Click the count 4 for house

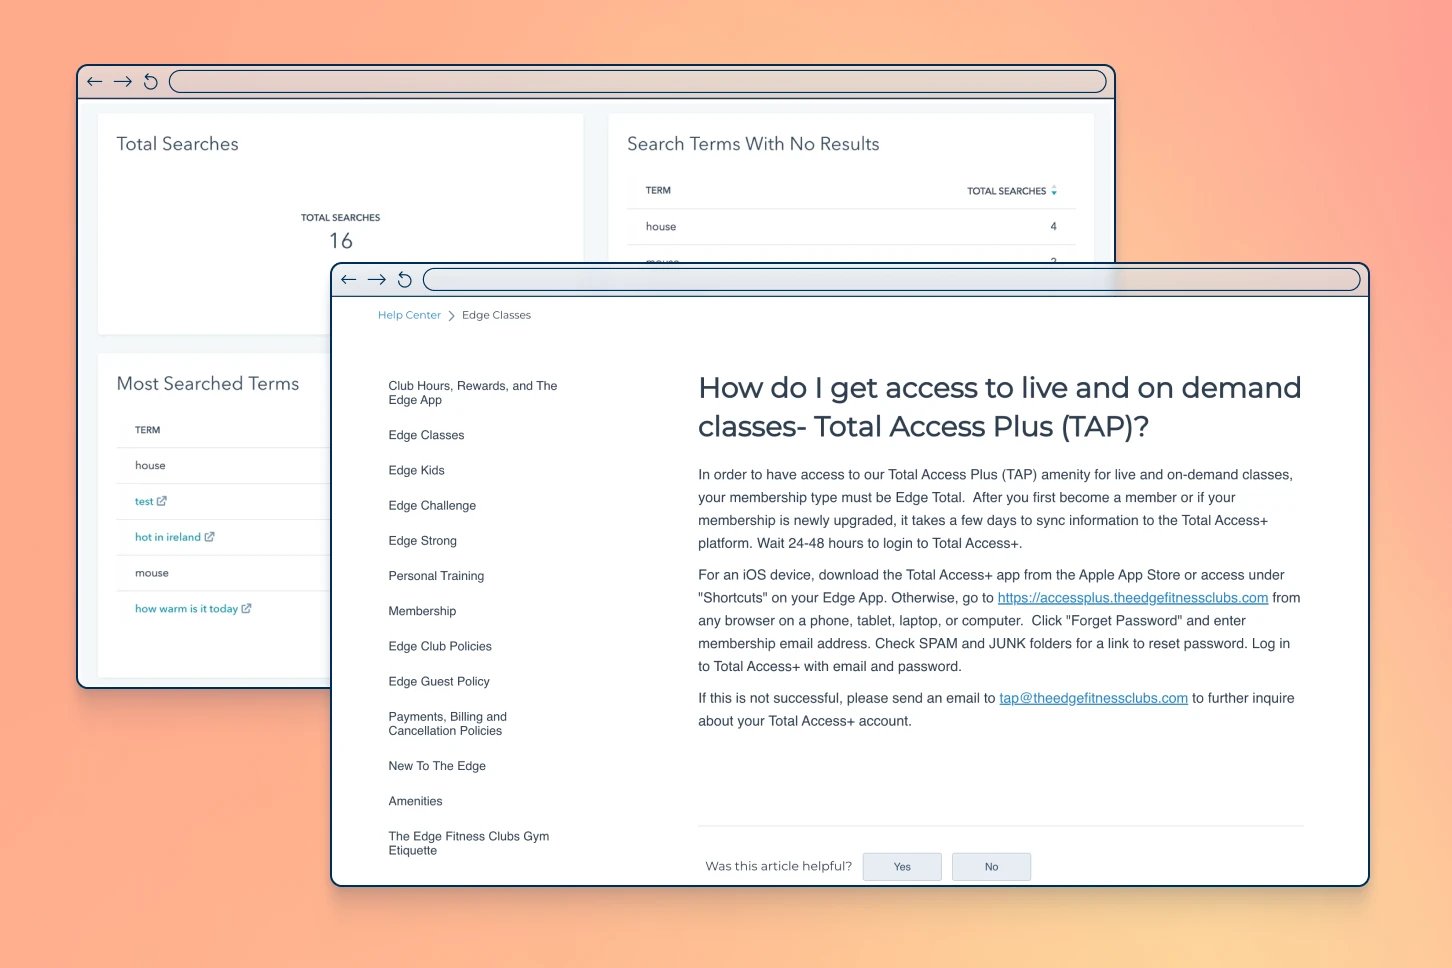click(1053, 227)
